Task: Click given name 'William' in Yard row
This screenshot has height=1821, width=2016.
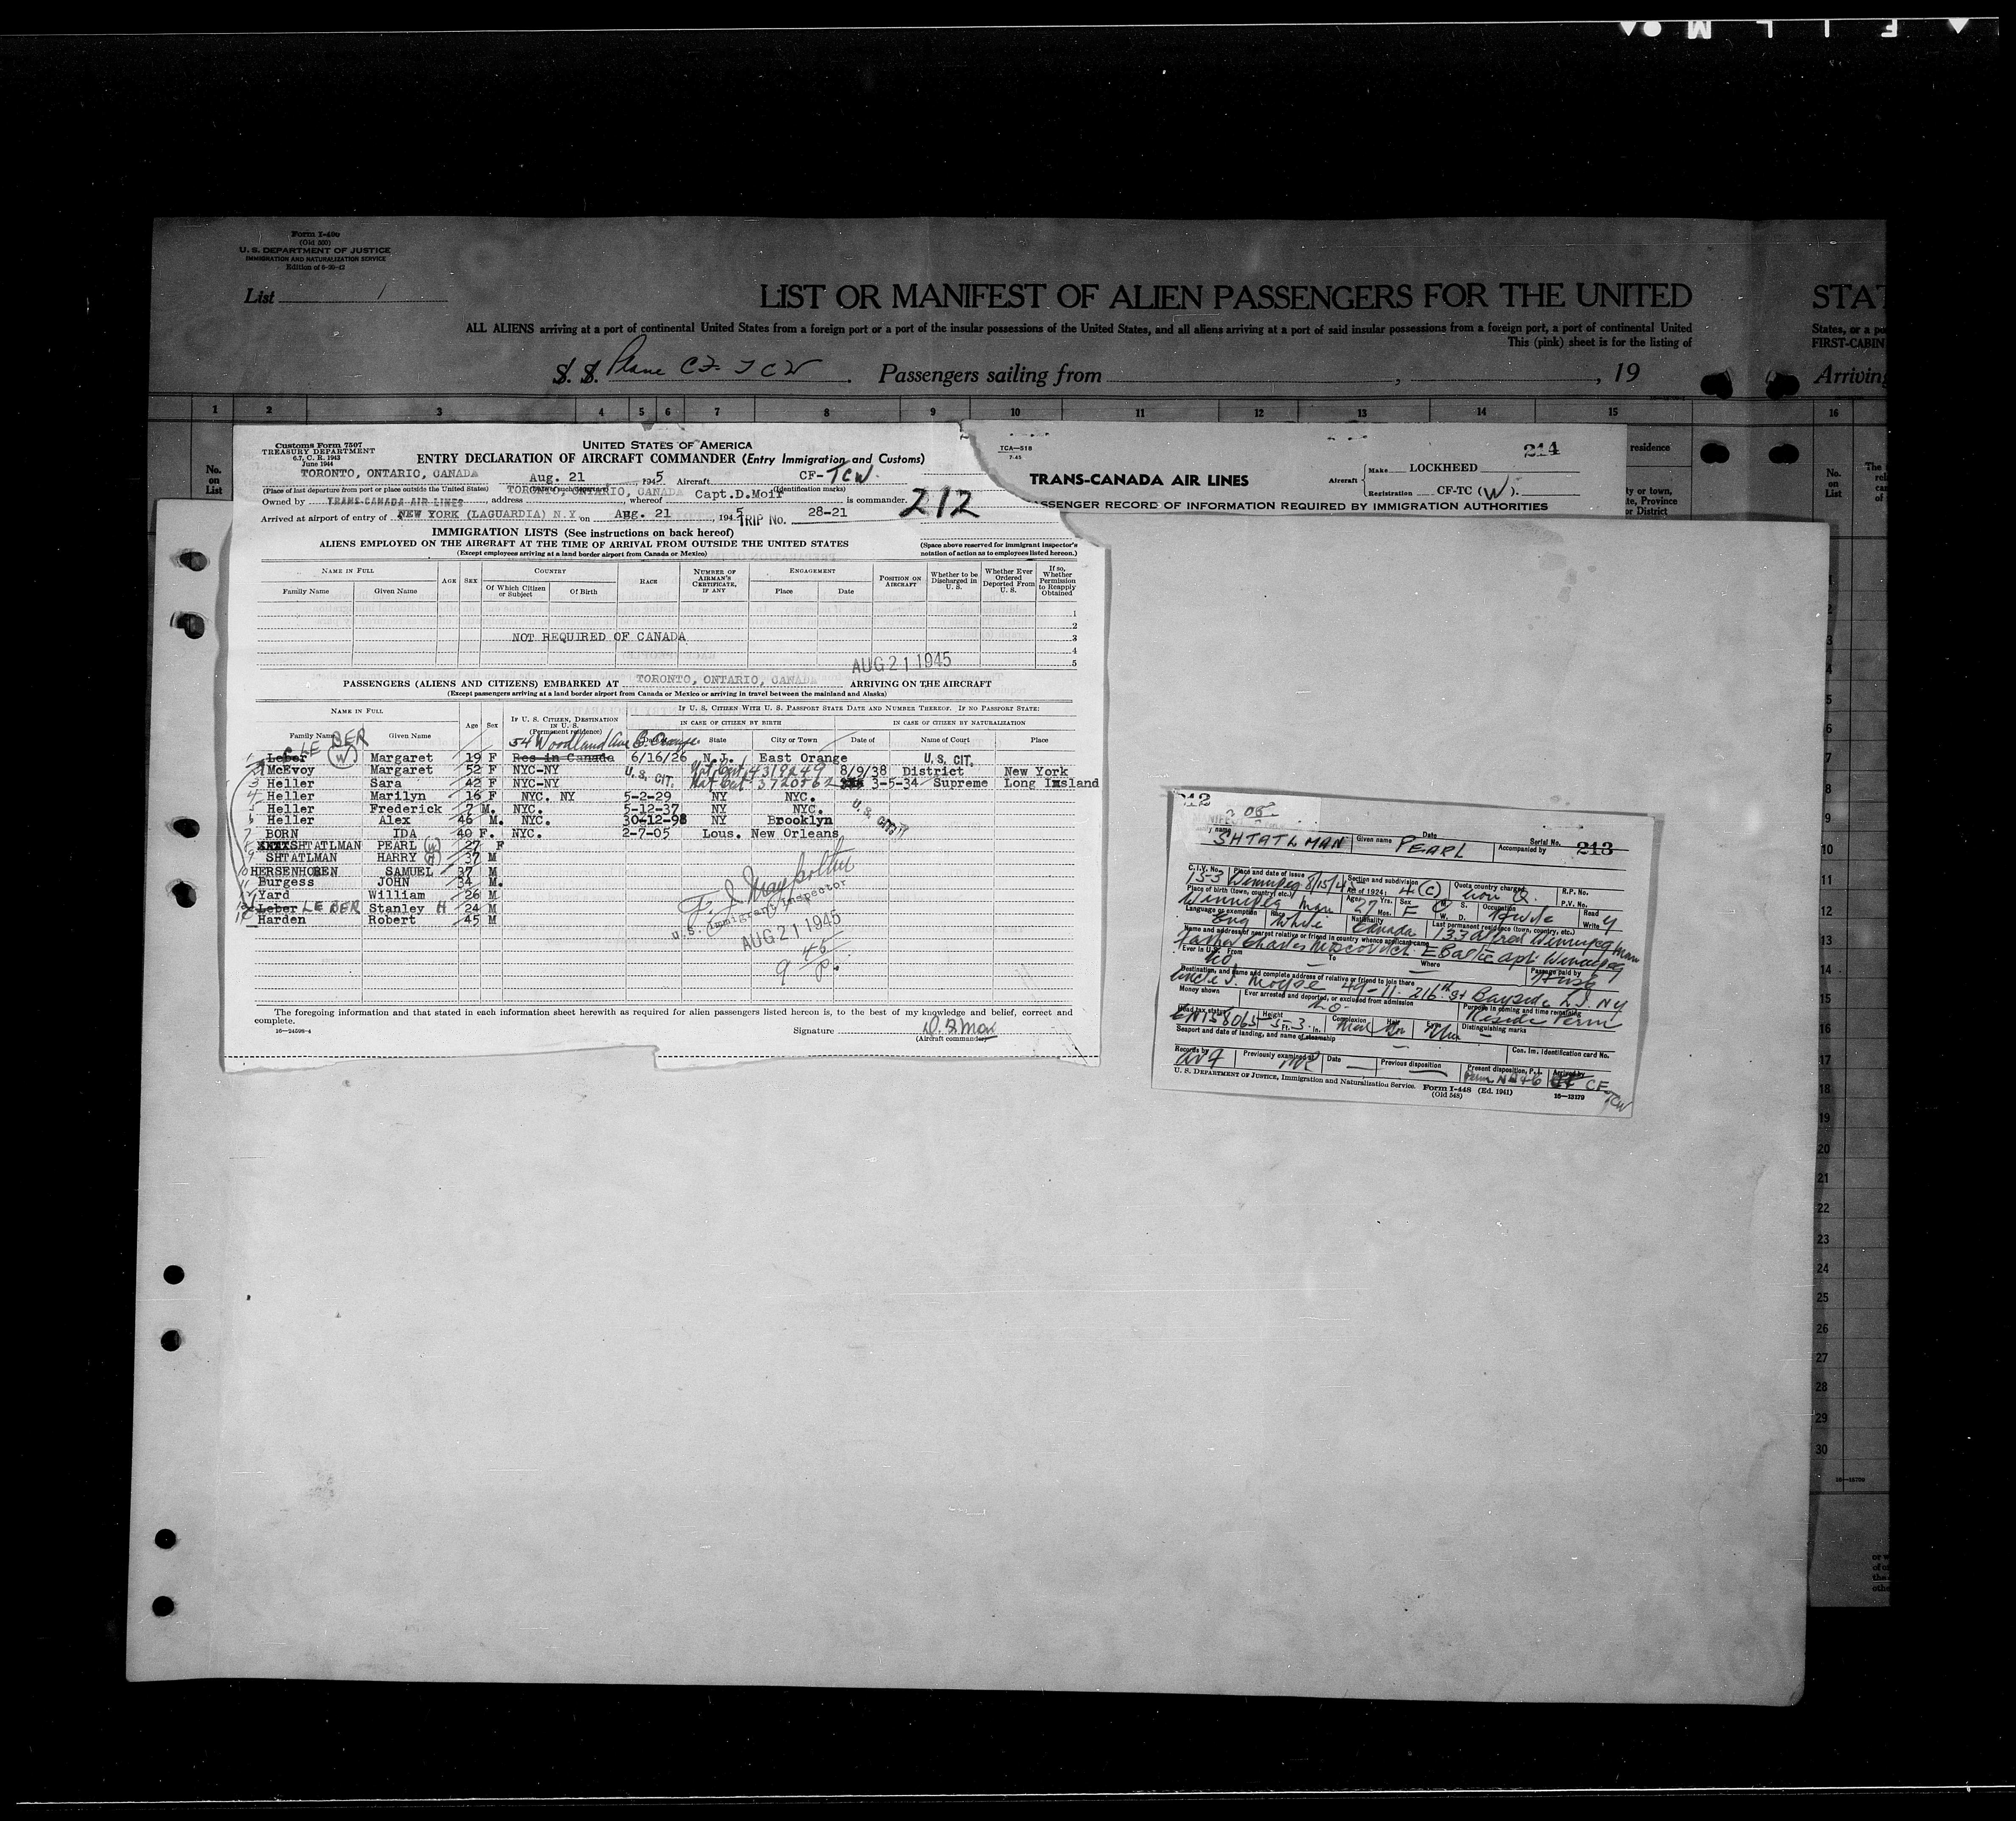Action: 398,895
